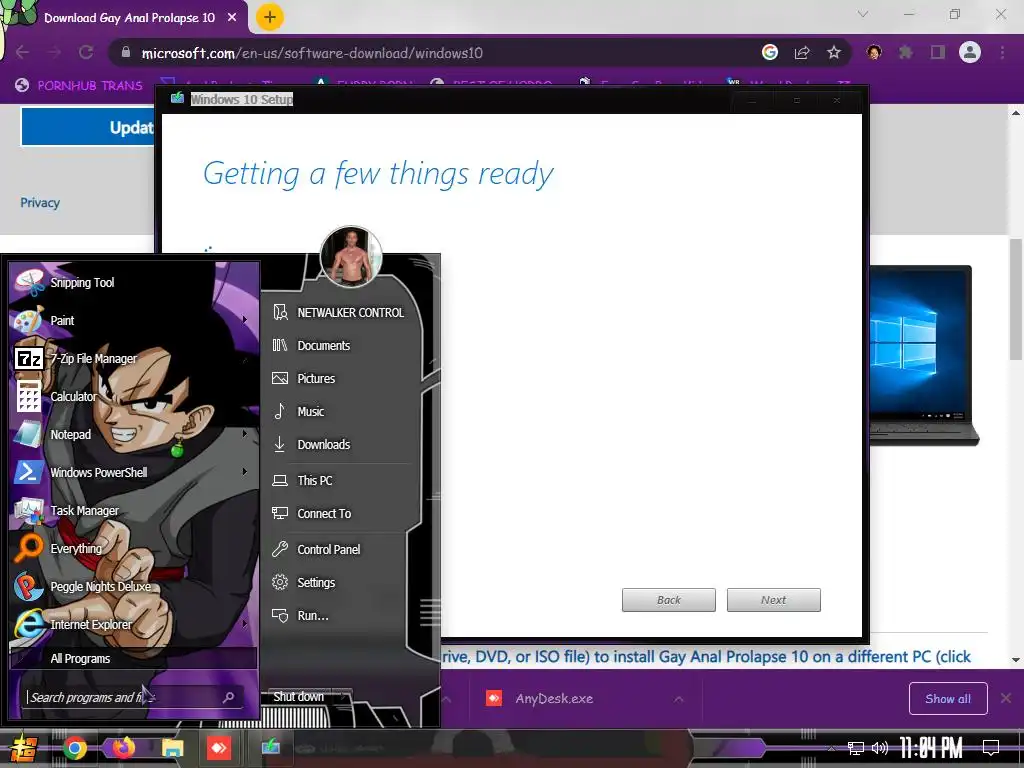Click Show all downloads button
The width and height of the screenshot is (1024, 768).
pyautogui.click(x=948, y=699)
